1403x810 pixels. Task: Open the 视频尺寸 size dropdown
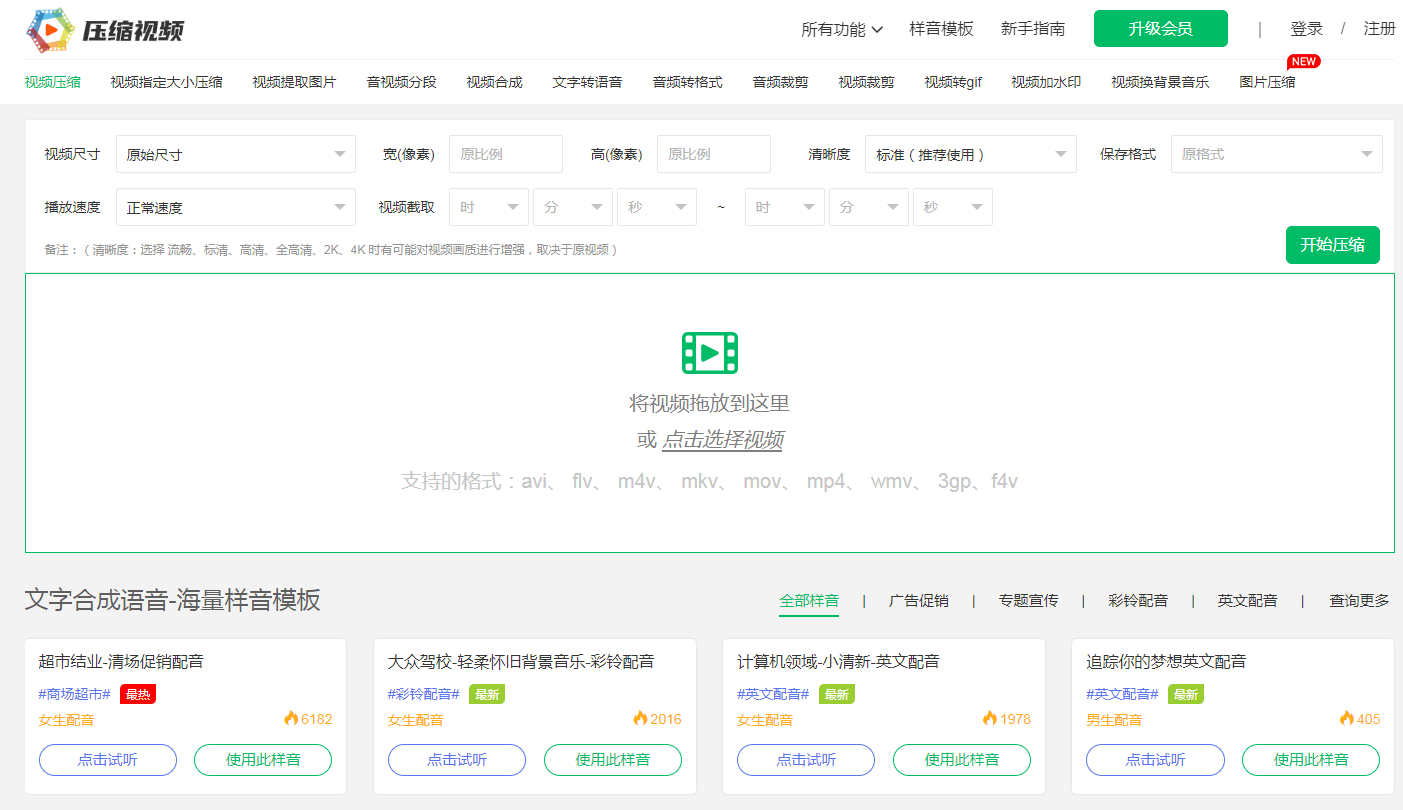click(x=235, y=154)
